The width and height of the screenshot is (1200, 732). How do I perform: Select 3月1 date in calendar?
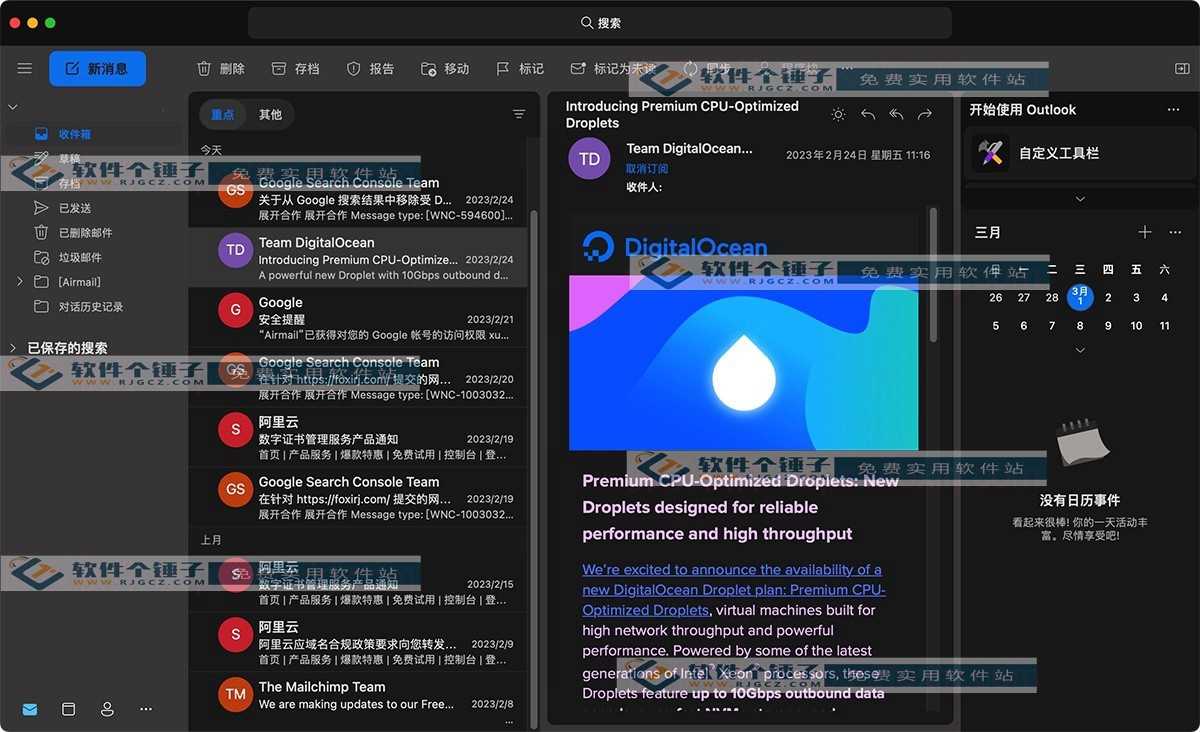click(1080, 297)
